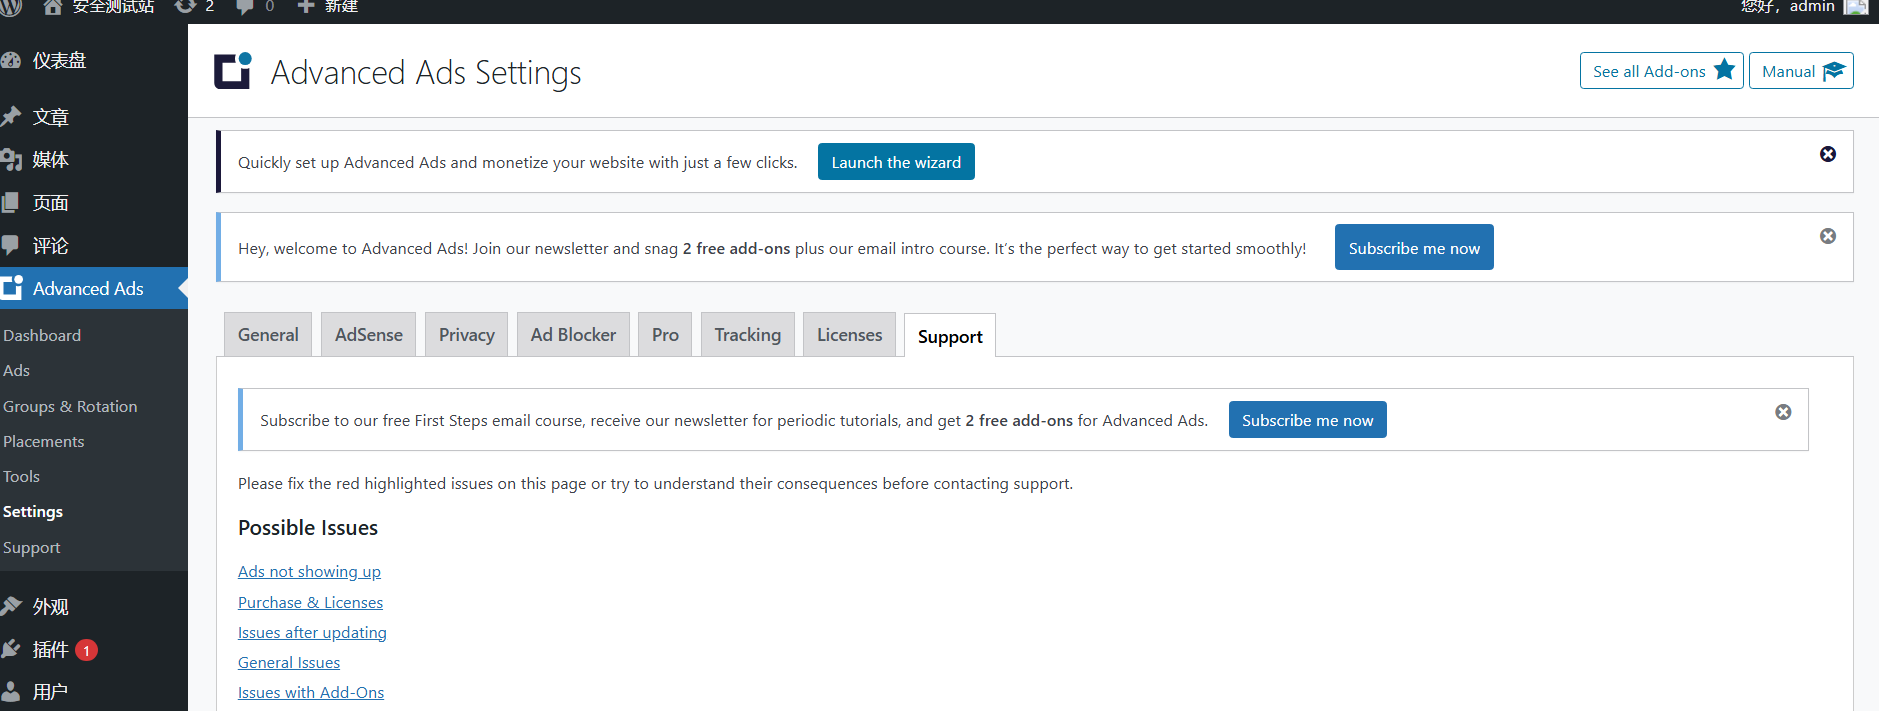Open Settings in the sidebar submenu

pos(33,511)
